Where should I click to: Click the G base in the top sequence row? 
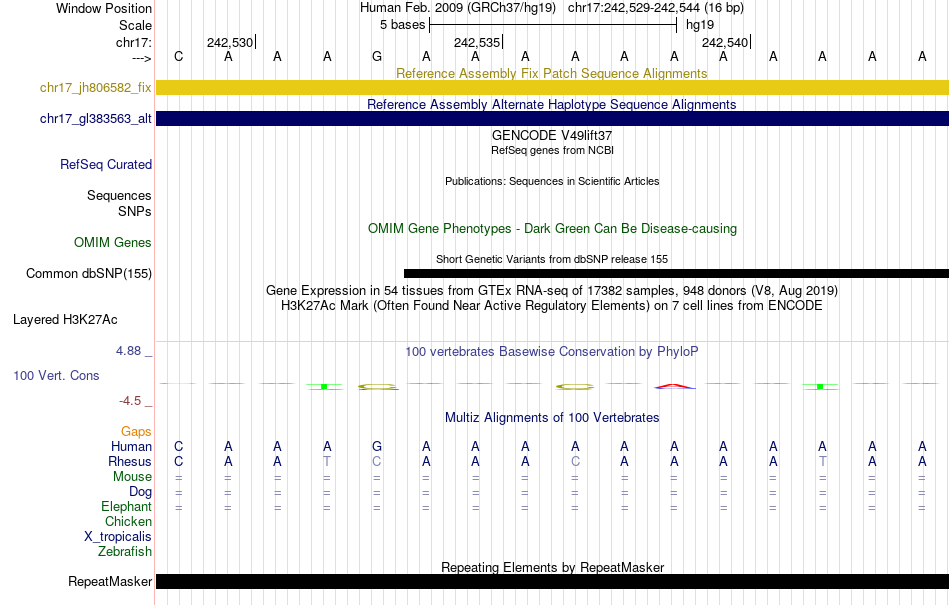click(x=377, y=56)
